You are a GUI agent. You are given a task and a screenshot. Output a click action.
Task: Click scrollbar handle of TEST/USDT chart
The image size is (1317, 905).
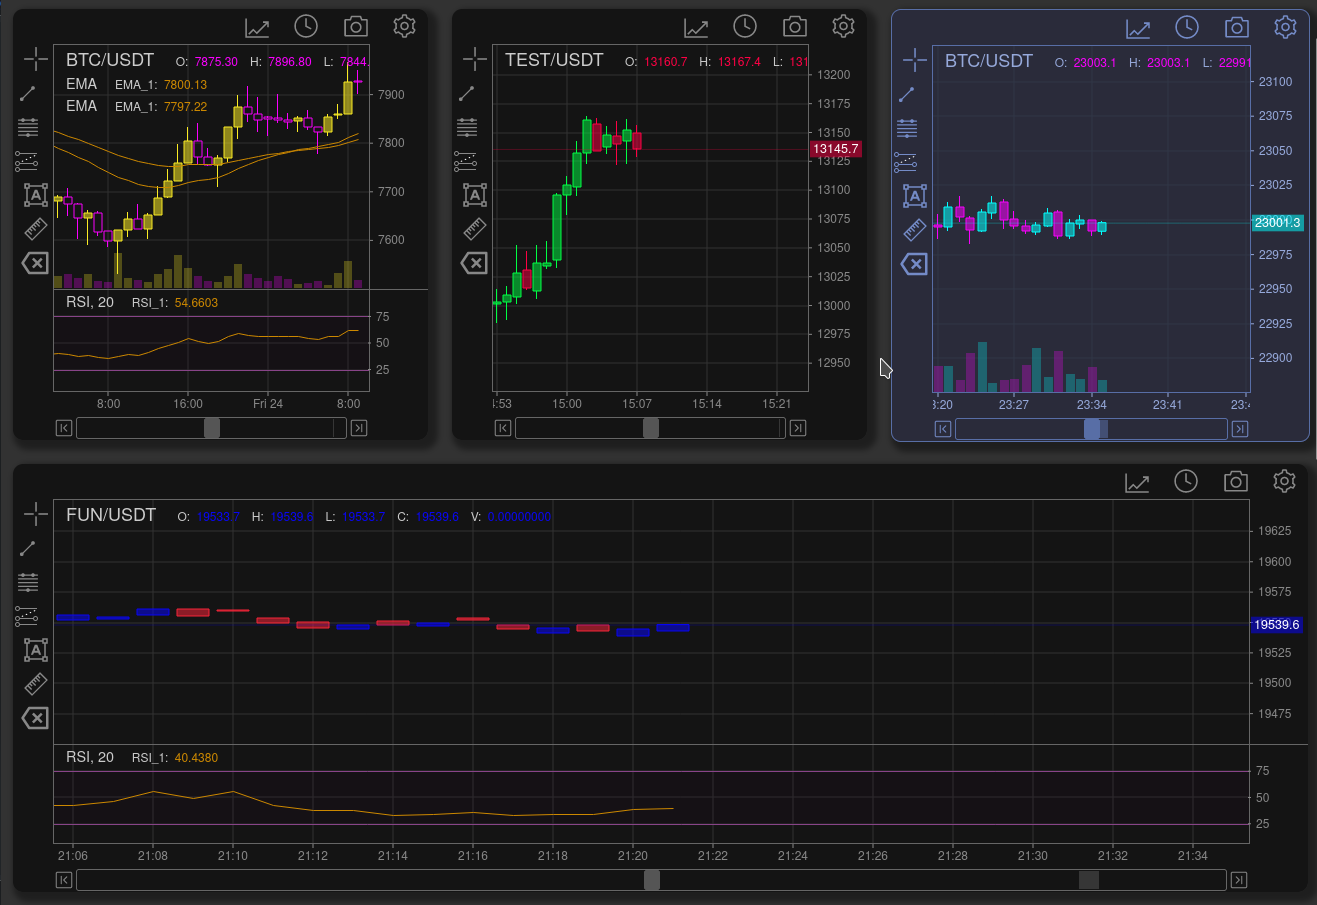[651, 428]
